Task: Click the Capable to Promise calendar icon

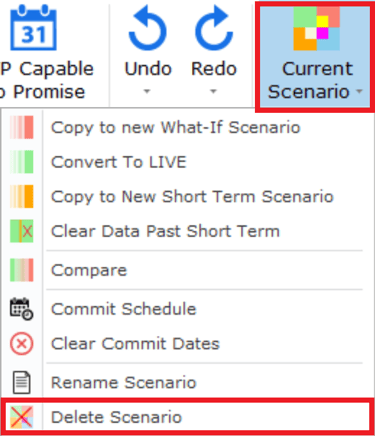Action: click(x=33, y=27)
